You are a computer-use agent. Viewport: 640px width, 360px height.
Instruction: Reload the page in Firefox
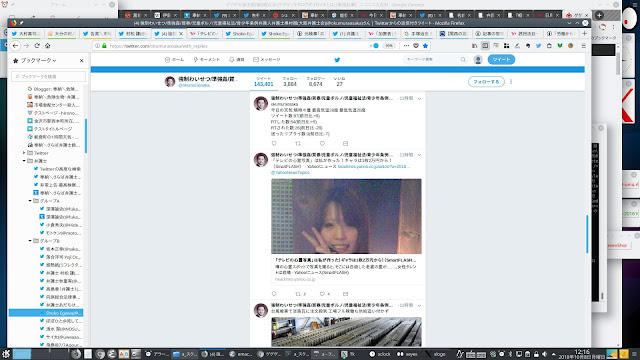[37, 46]
